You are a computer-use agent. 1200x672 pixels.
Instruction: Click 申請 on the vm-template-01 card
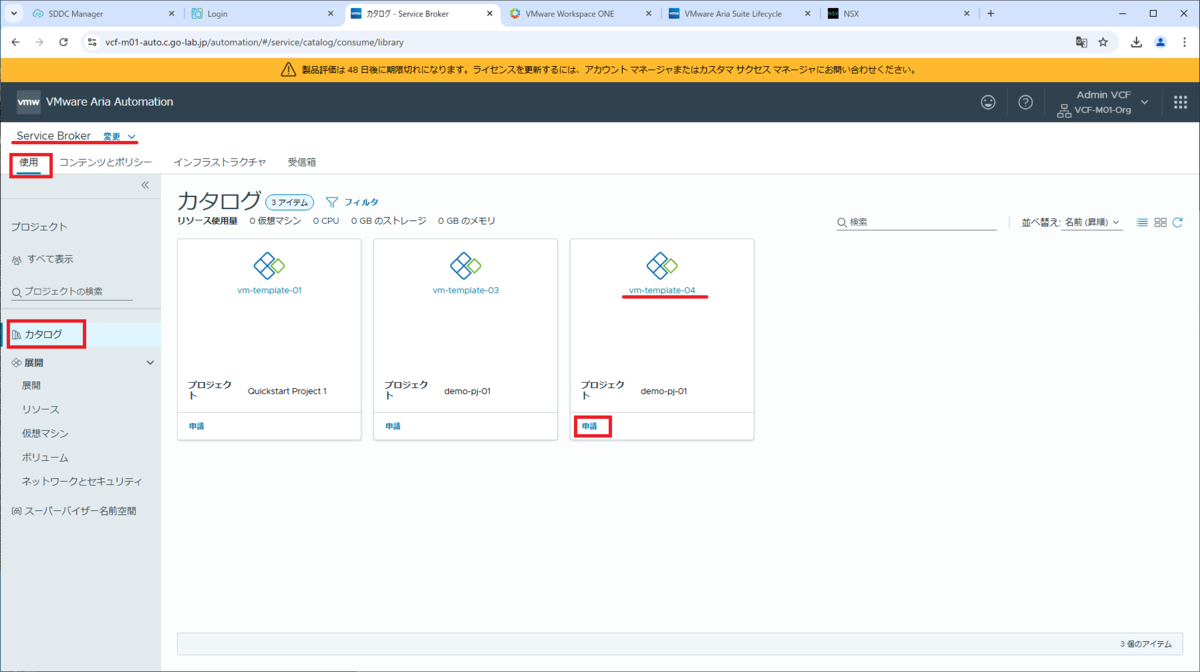(x=197, y=426)
